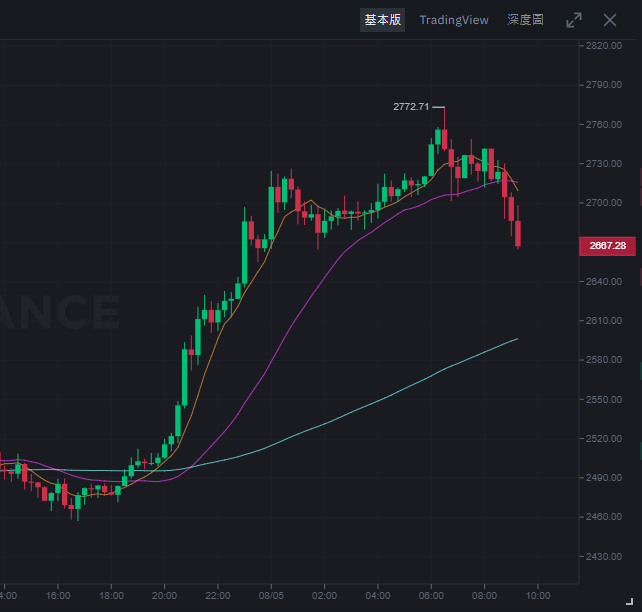Click the 10:00 time axis label
The image size is (642, 612).
coord(538,596)
